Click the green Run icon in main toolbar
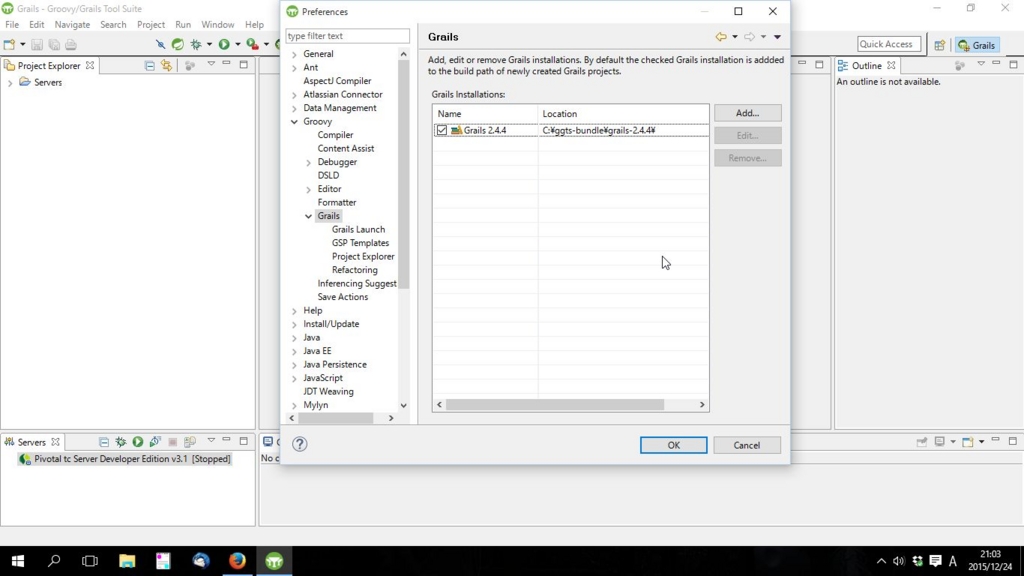This screenshot has height=576, width=1024. click(224, 44)
